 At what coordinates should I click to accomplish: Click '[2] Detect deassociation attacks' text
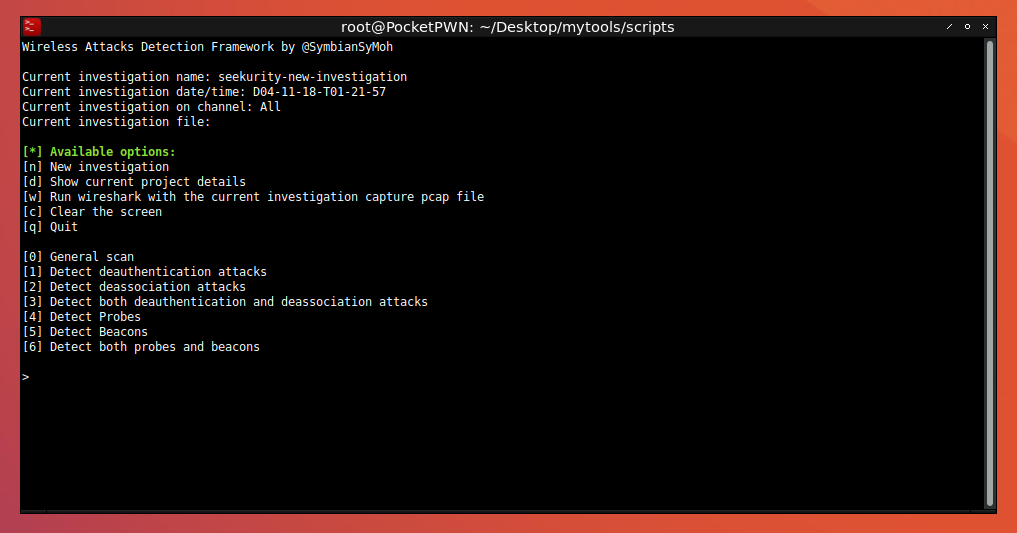click(134, 287)
